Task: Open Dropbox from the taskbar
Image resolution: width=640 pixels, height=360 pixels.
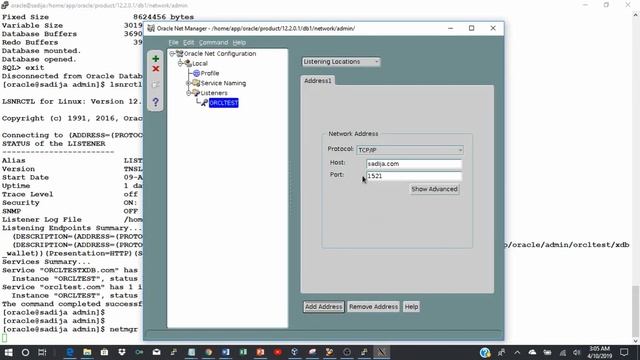Action: point(122,352)
